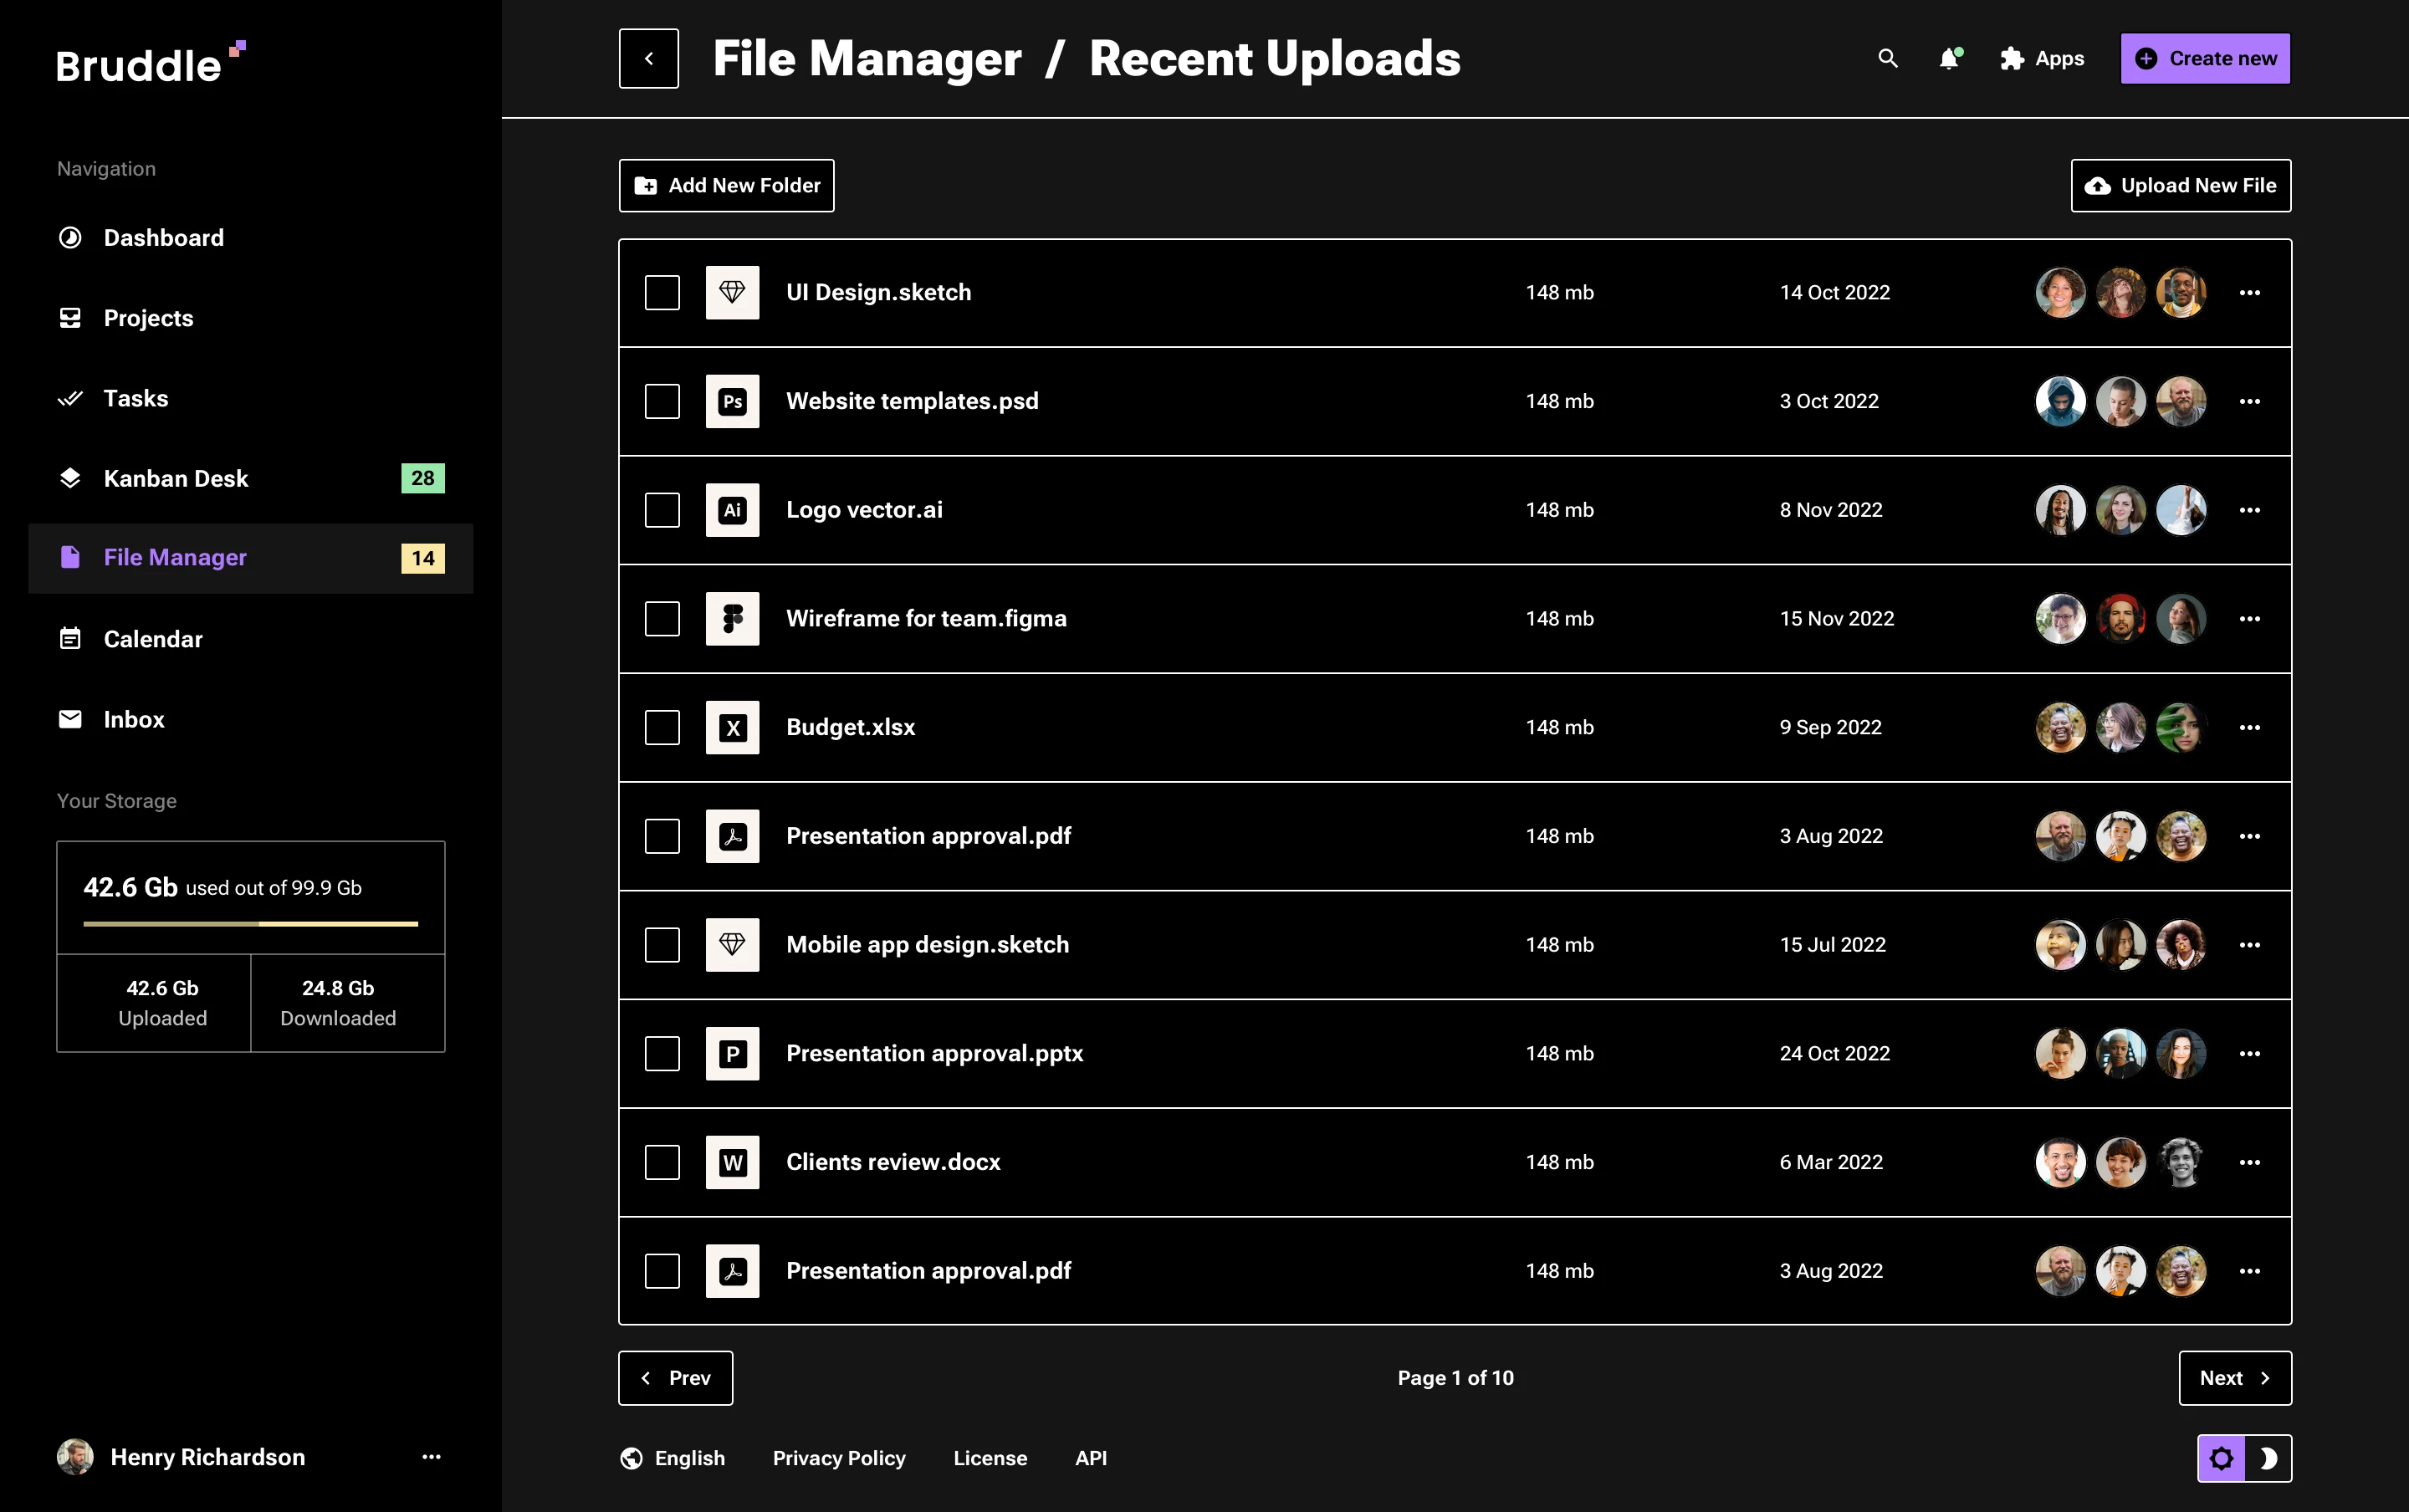Open the three-dot menu for Logo vector.ai
The height and width of the screenshot is (1512, 2409).
click(2250, 510)
